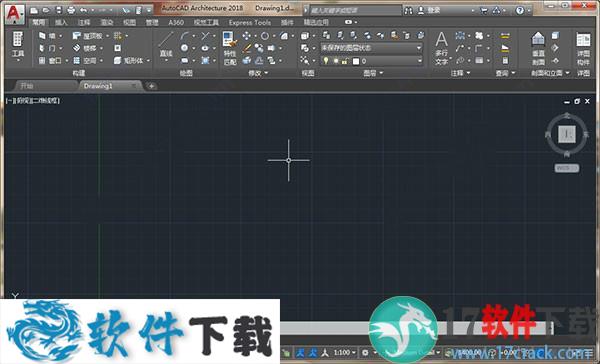Toggle the layer 0 freeze sun icon
The width and height of the screenshot is (600, 364).
coord(336,61)
